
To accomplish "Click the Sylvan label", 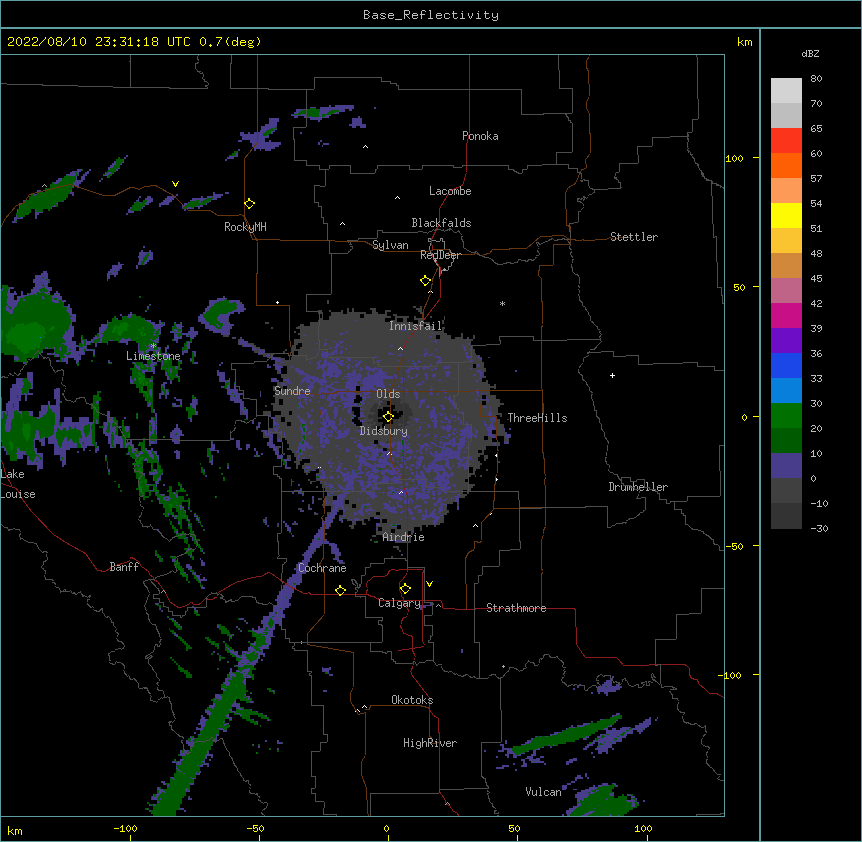I will [x=390, y=245].
